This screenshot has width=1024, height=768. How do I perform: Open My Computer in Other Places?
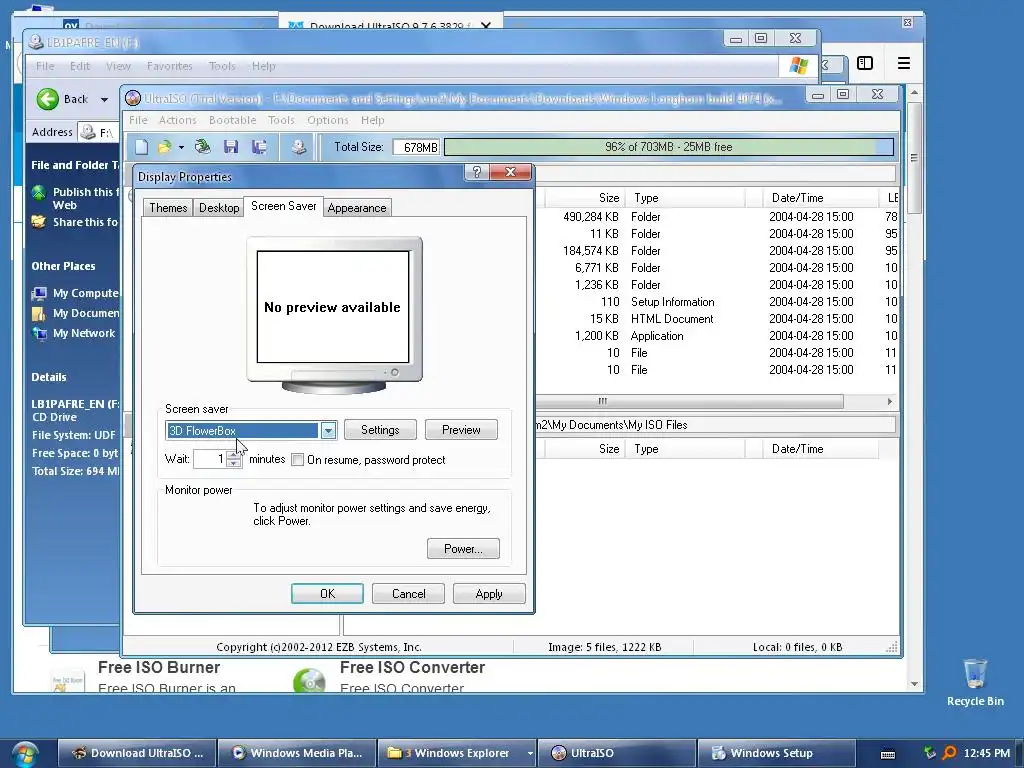click(x=86, y=293)
